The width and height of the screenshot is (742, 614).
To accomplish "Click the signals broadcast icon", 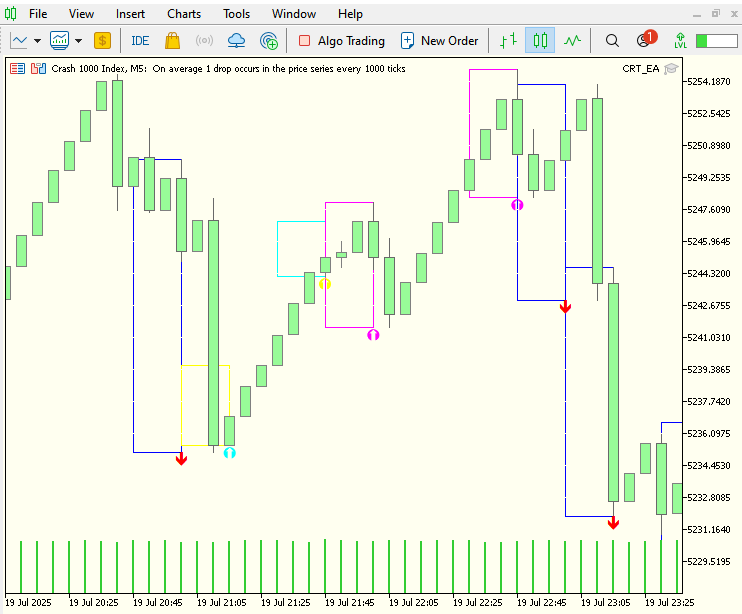I will pyautogui.click(x=204, y=41).
